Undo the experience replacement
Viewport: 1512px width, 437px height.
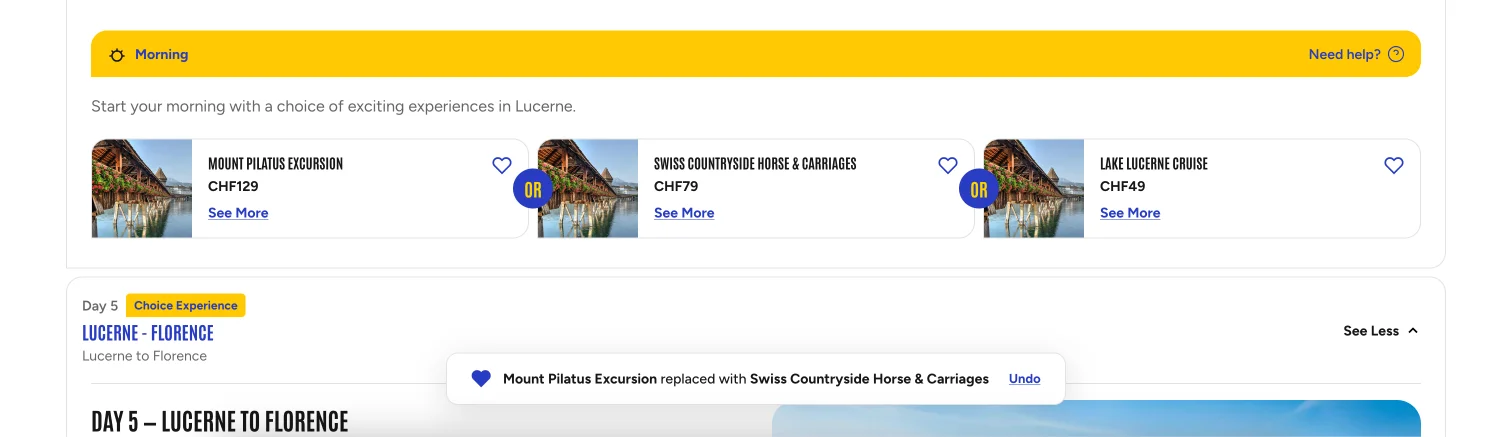(1025, 379)
